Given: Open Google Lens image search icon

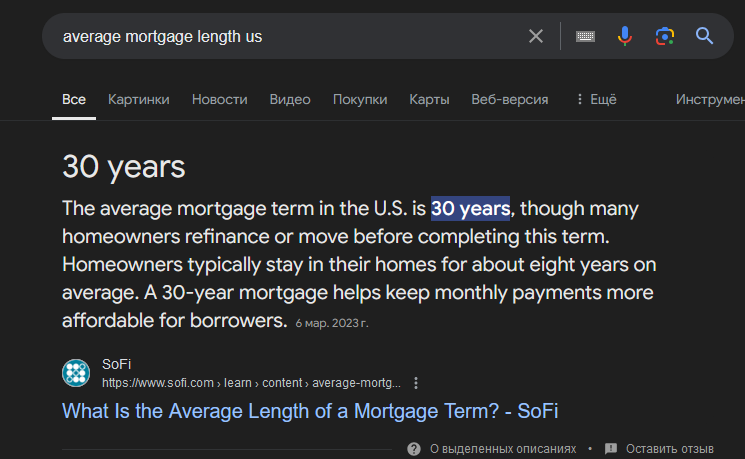Looking at the screenshot, I should click(664, 36).
